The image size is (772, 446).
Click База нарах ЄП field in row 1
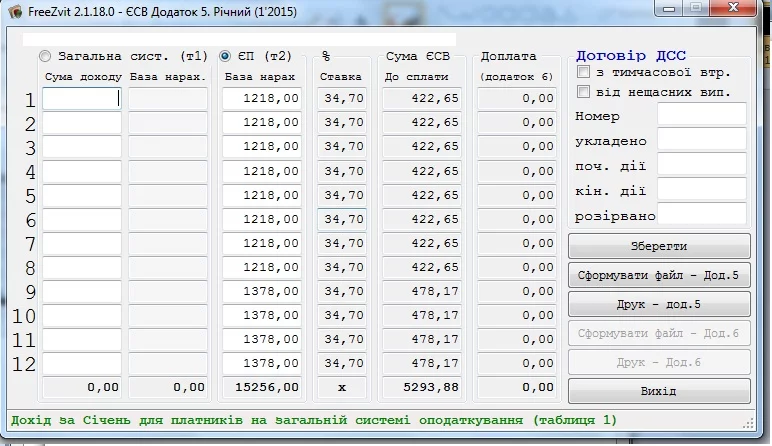pyautogui.click(x=262, y=98)
